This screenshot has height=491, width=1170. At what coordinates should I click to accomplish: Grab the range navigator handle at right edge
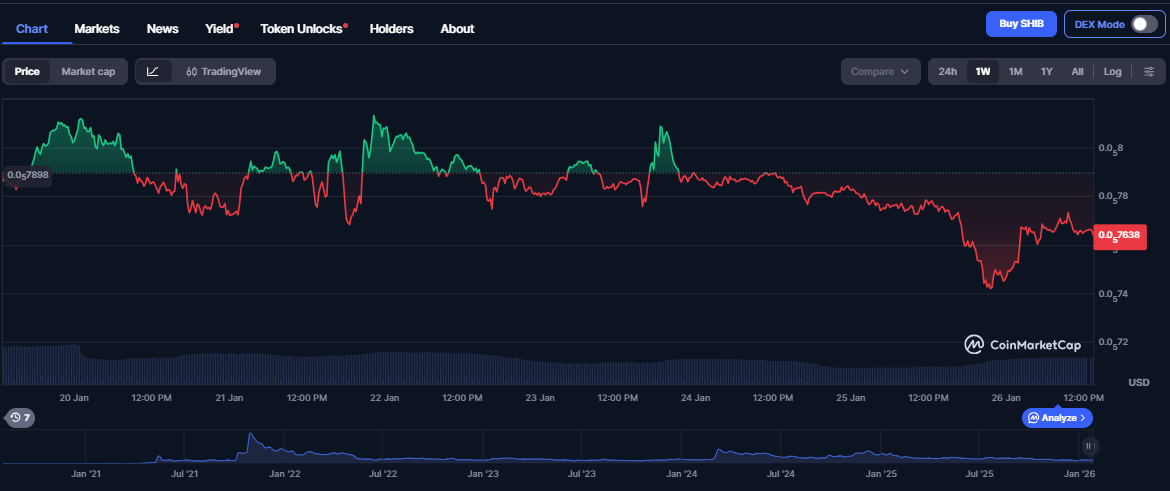click(1088, 446)
